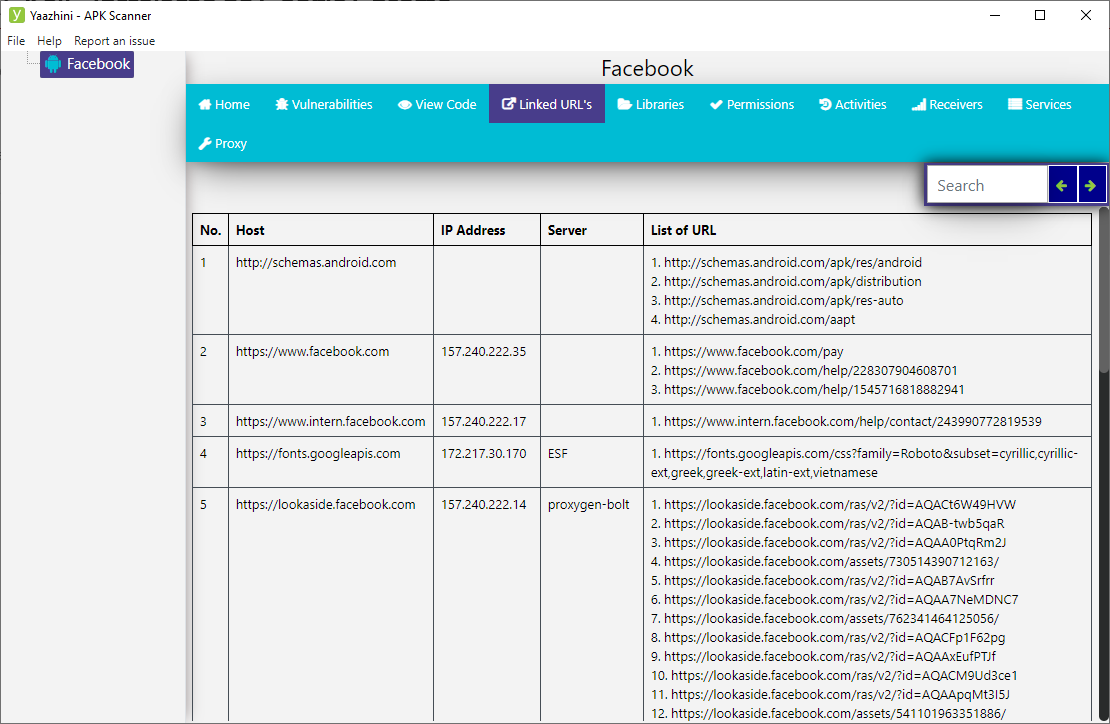Select Facebook project in the tree
This screenshot has width=1110, height=724.
[x=87, y=64]
